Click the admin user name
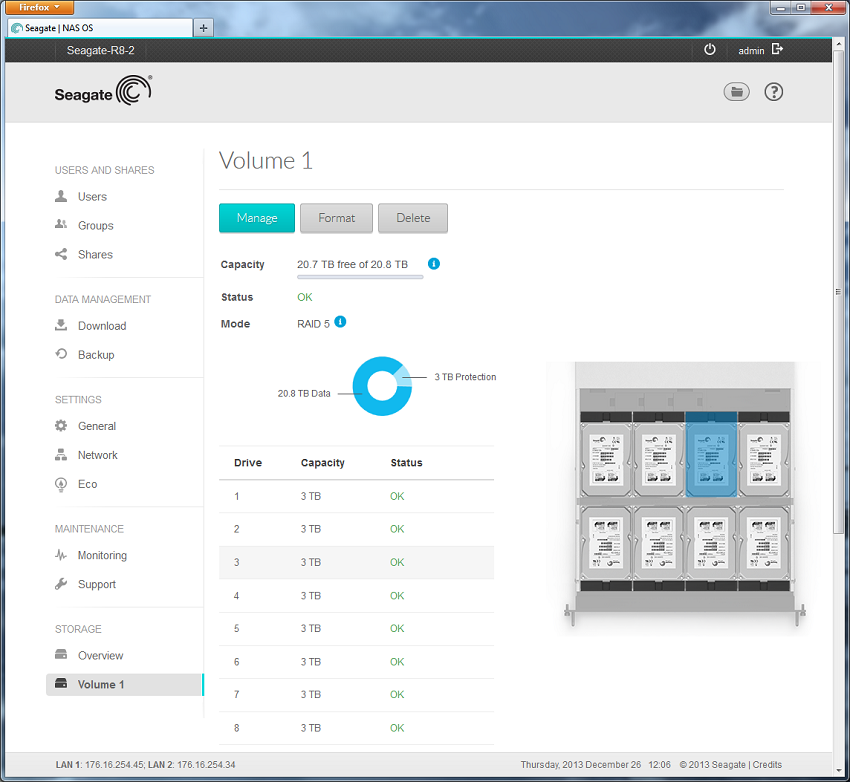This screenshot has width=850, height=782. click(751, 50)
